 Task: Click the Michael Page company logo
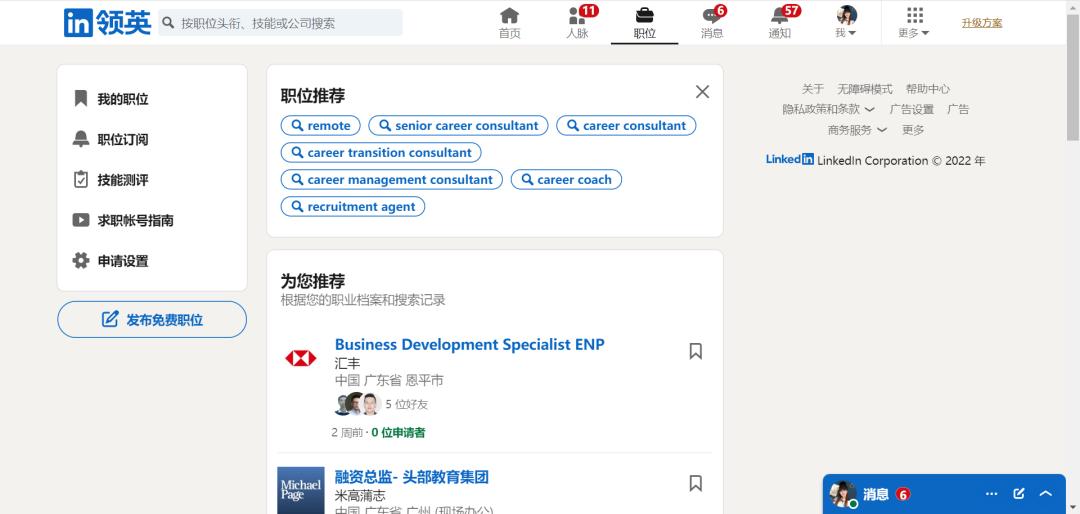pos(301,491)
